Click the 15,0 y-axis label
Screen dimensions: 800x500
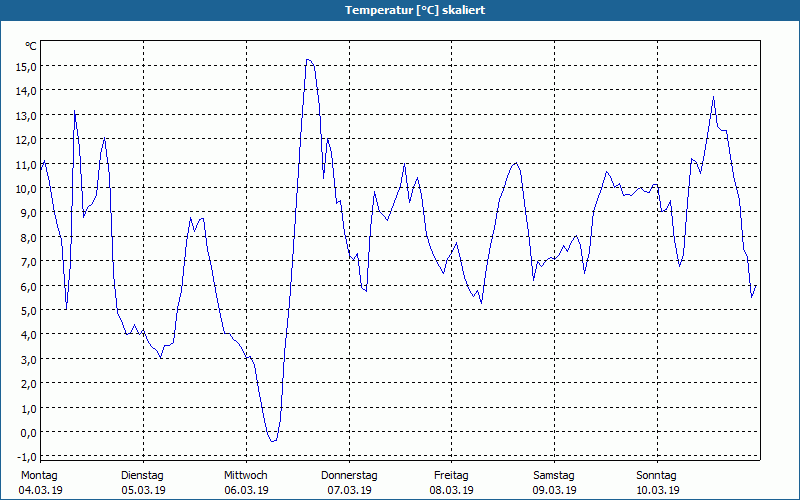tap(27, 66)
